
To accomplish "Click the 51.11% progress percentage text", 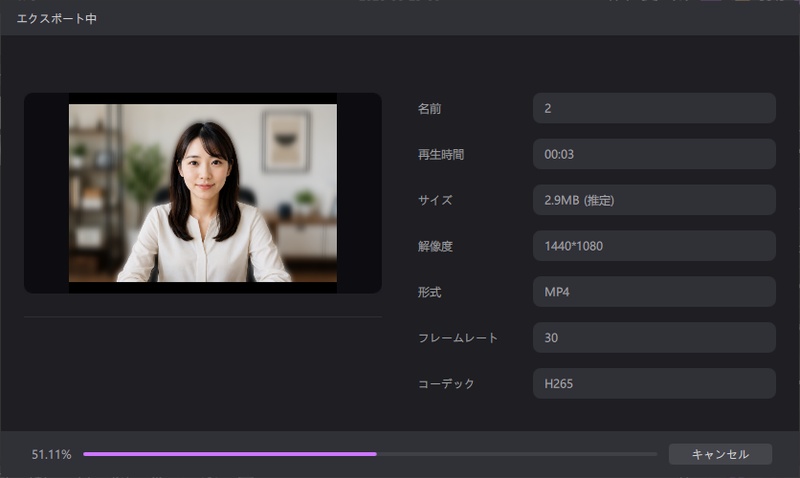I will pyautogui.click(x=52, y=455).
